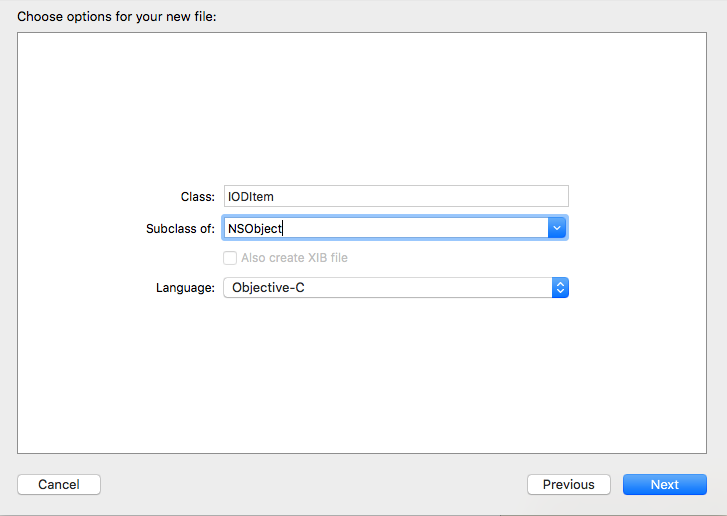Click the Language popup up-down arrows
The height and width of the screenshot is (516, 727).
click(560, 288)
